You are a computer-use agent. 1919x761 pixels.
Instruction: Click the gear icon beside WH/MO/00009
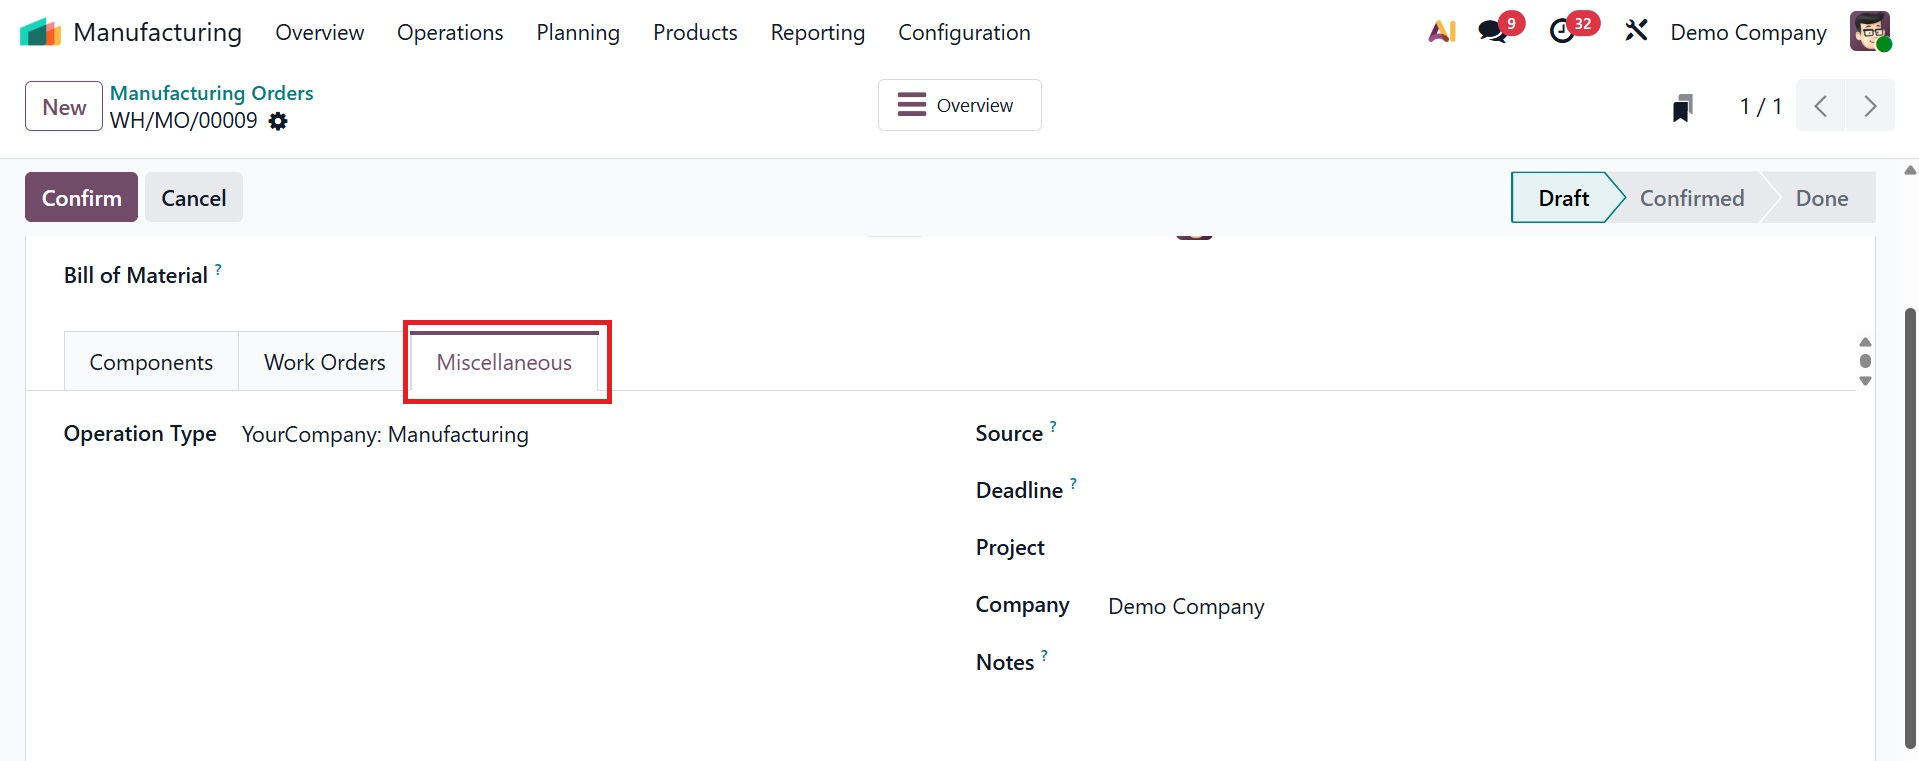tap(278, 121)
